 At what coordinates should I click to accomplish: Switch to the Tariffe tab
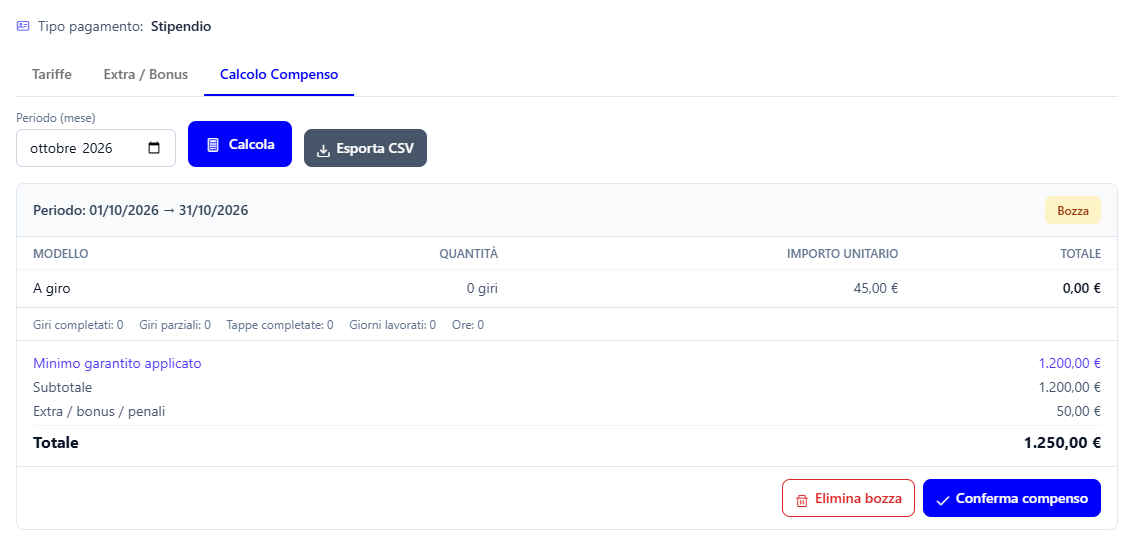[52, 74]
